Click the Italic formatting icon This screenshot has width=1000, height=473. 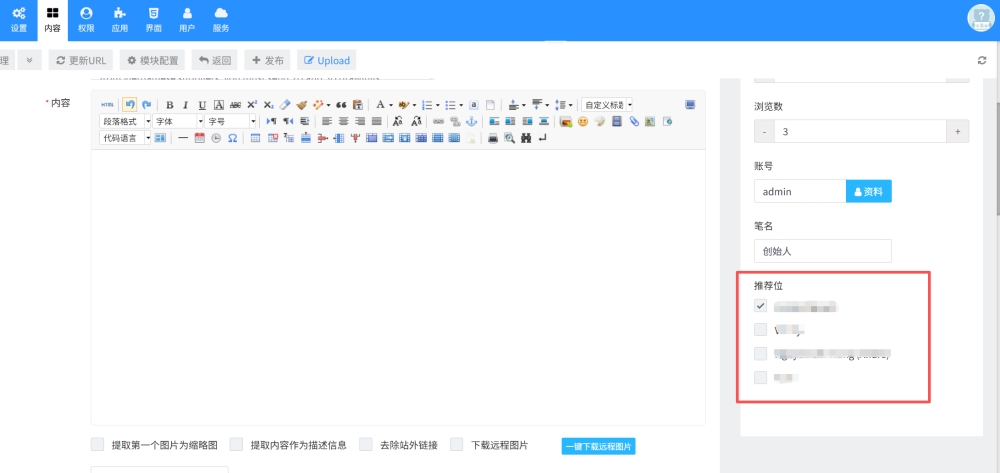pos(185,105)
